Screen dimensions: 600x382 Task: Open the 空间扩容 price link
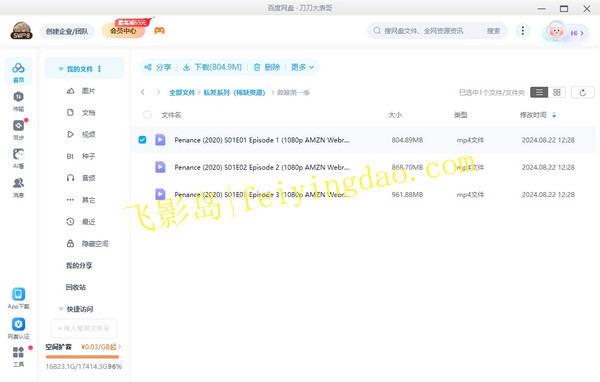tap(101, 347)
